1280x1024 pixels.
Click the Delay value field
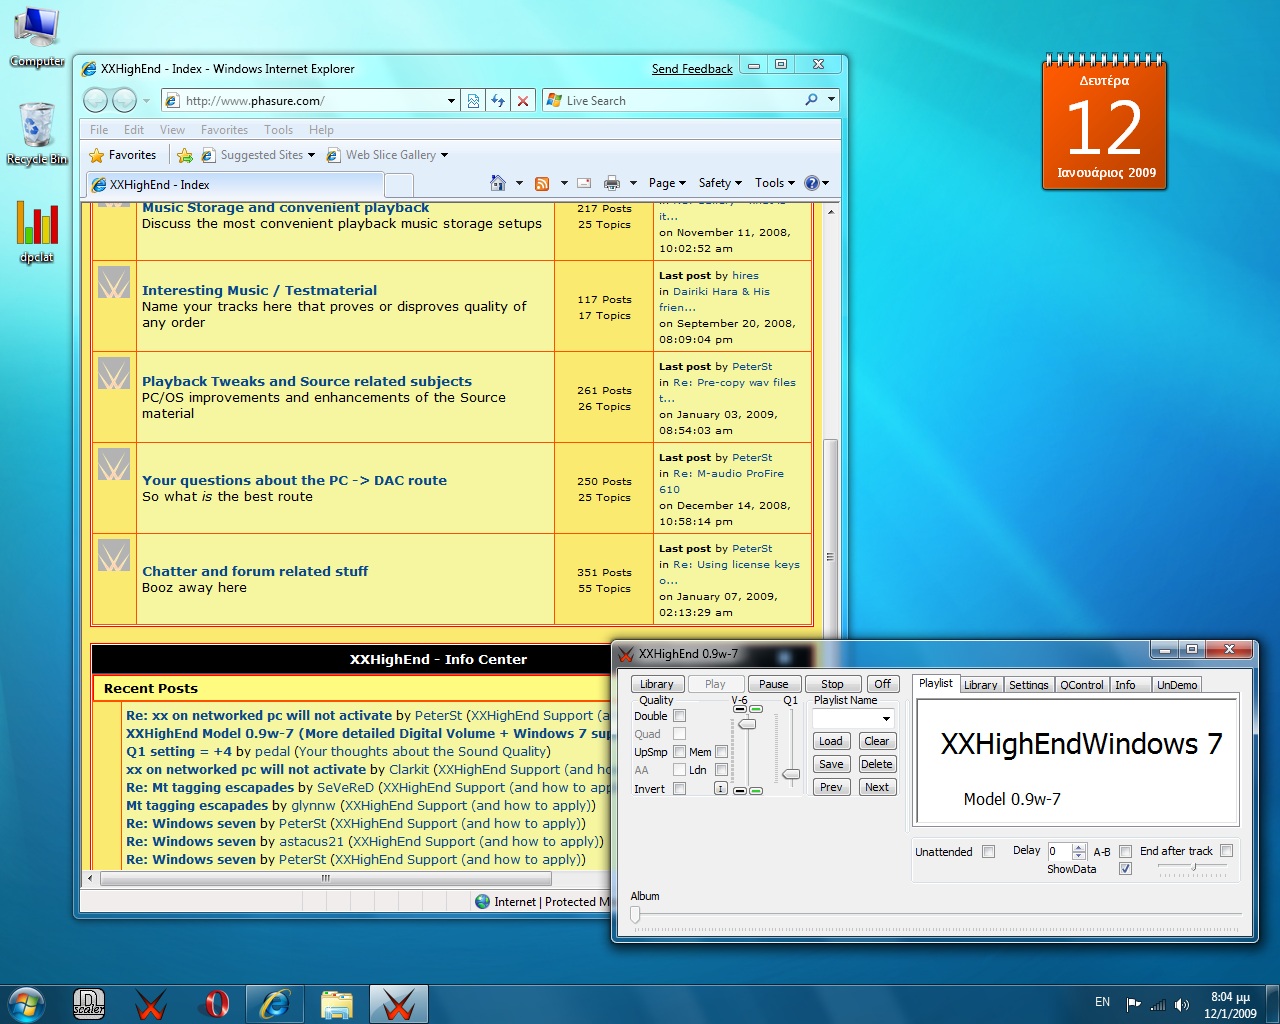[1059, 851]
